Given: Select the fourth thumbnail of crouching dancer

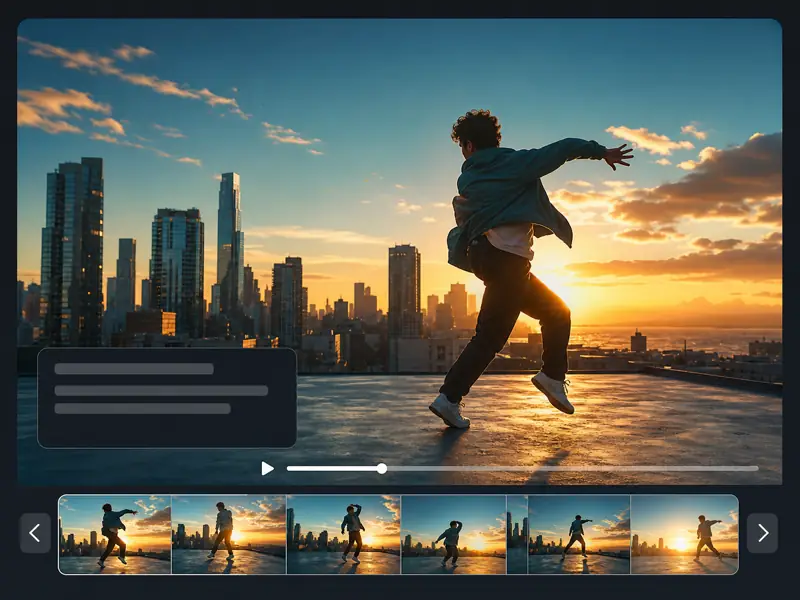Looking at the screenshot, I should coord(454,534).
